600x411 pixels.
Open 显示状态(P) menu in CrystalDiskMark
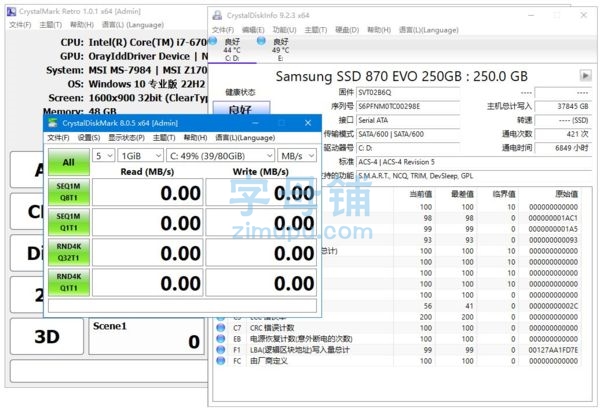[126, 138]
